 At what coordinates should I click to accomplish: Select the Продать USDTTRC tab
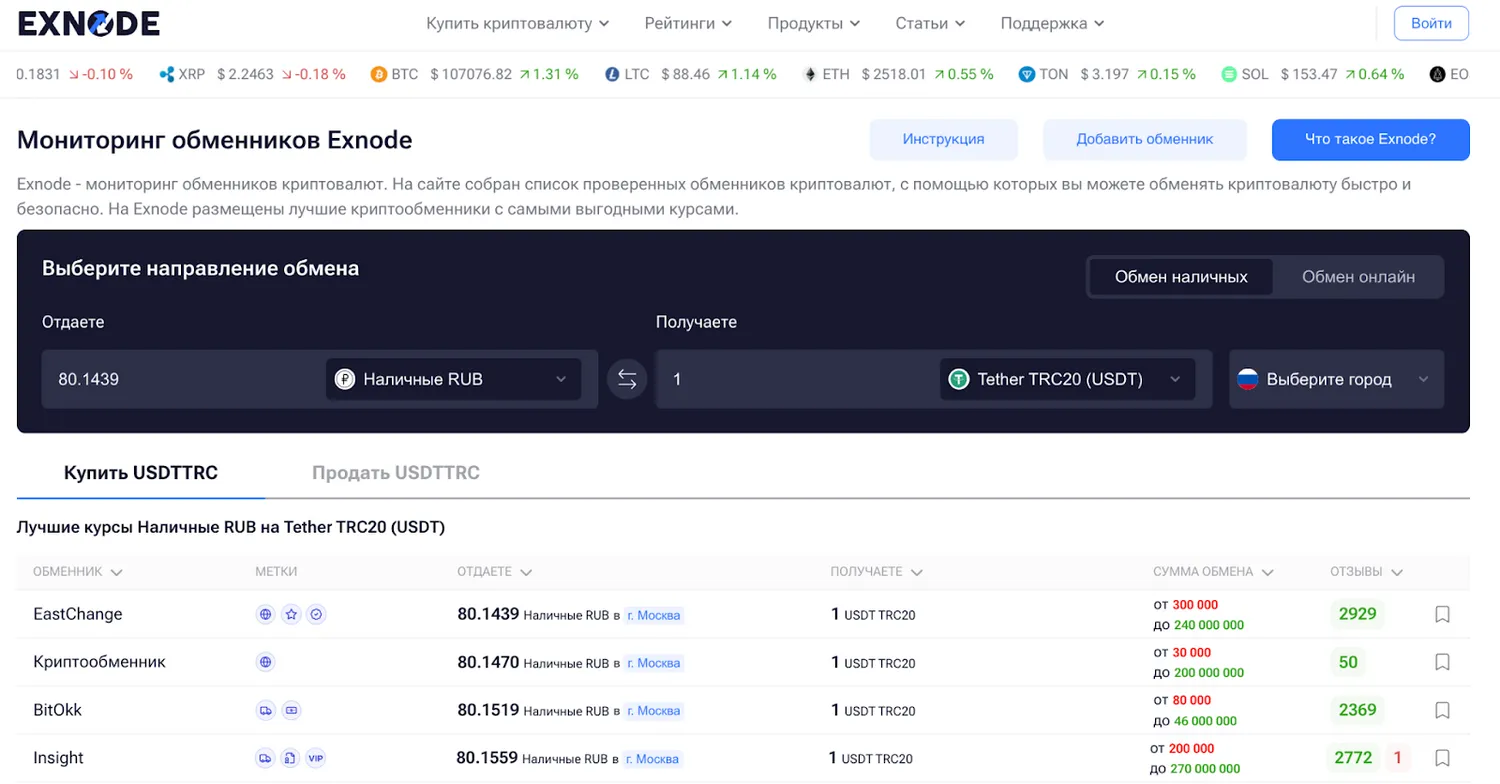396,472
